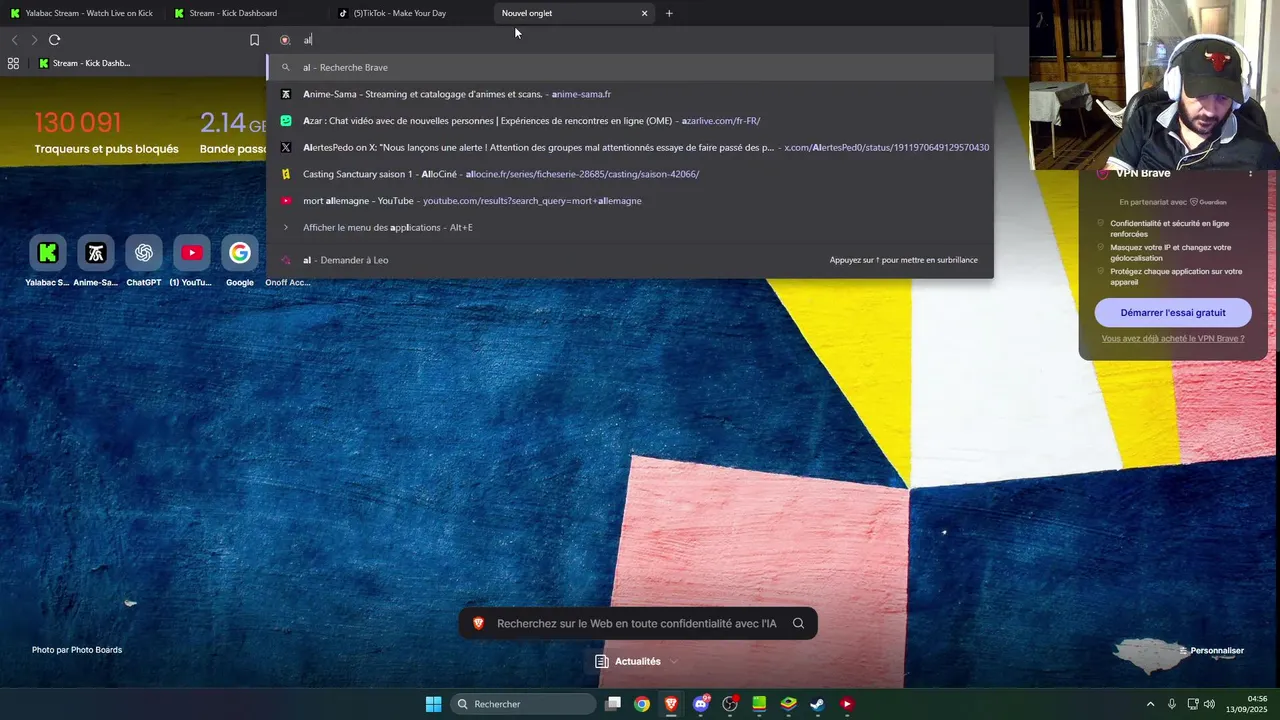Choose the Anime-Sama streaming suggestion
The height and width of the screenshot is (720, 1280).
click(x=630, y=94)
